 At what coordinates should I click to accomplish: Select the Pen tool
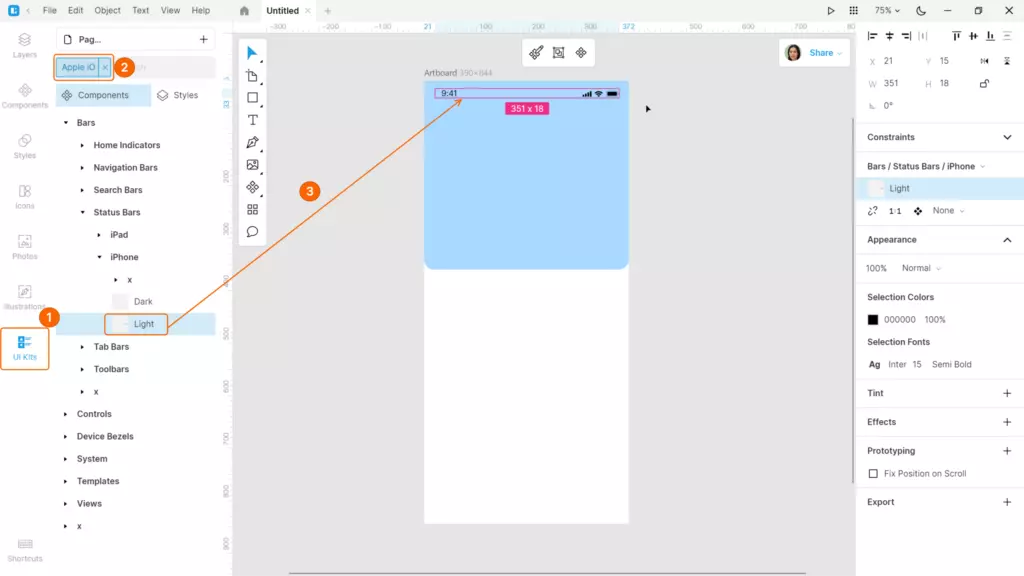point(252,142)
